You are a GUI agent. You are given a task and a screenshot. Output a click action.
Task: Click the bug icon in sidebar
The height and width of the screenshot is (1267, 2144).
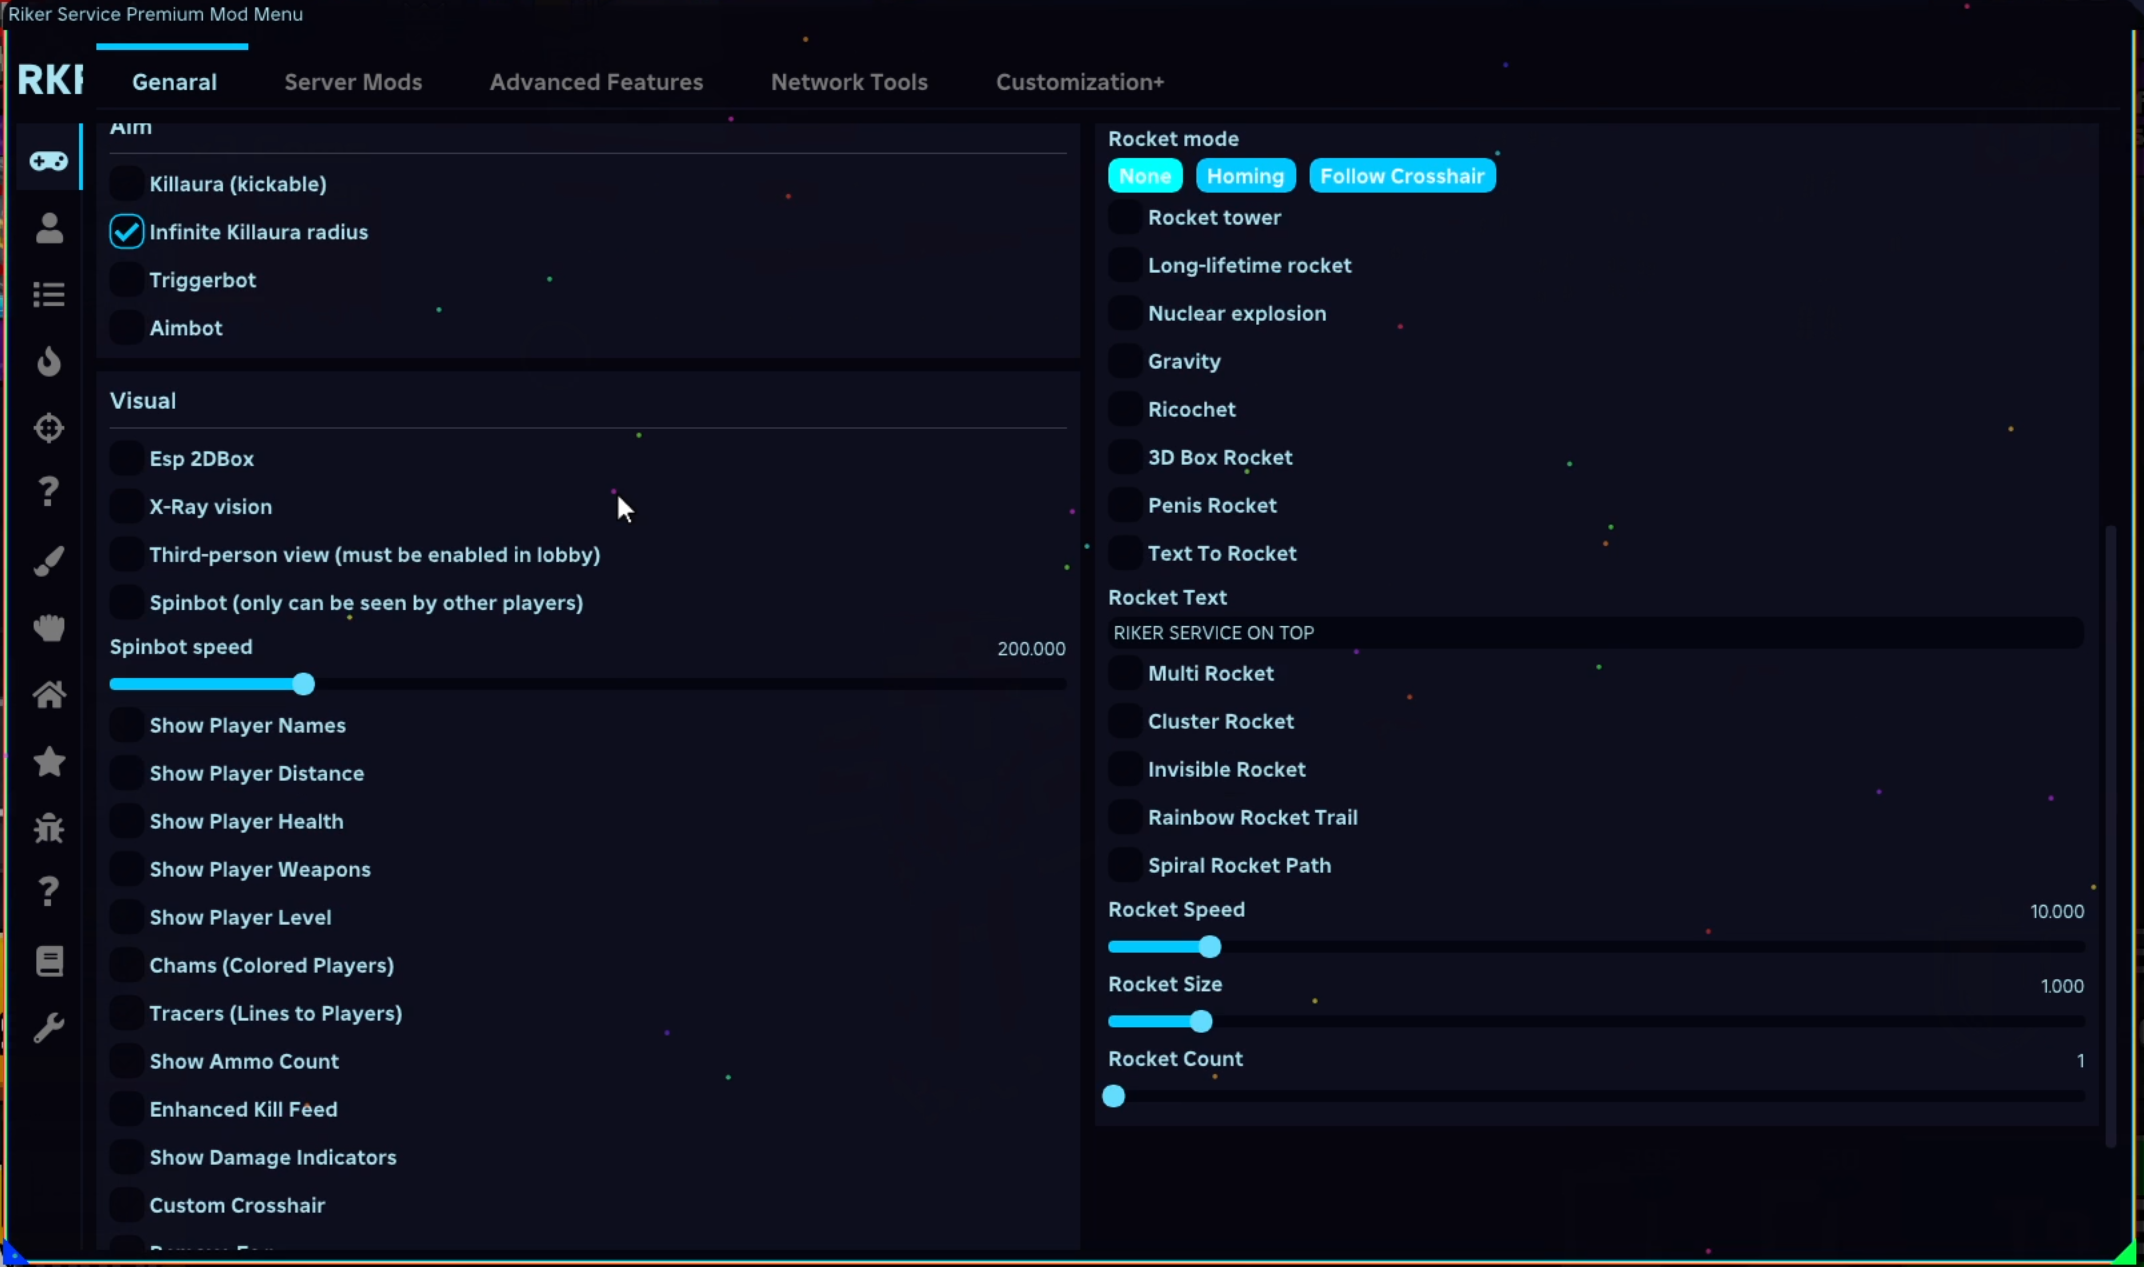pos(48,828)
